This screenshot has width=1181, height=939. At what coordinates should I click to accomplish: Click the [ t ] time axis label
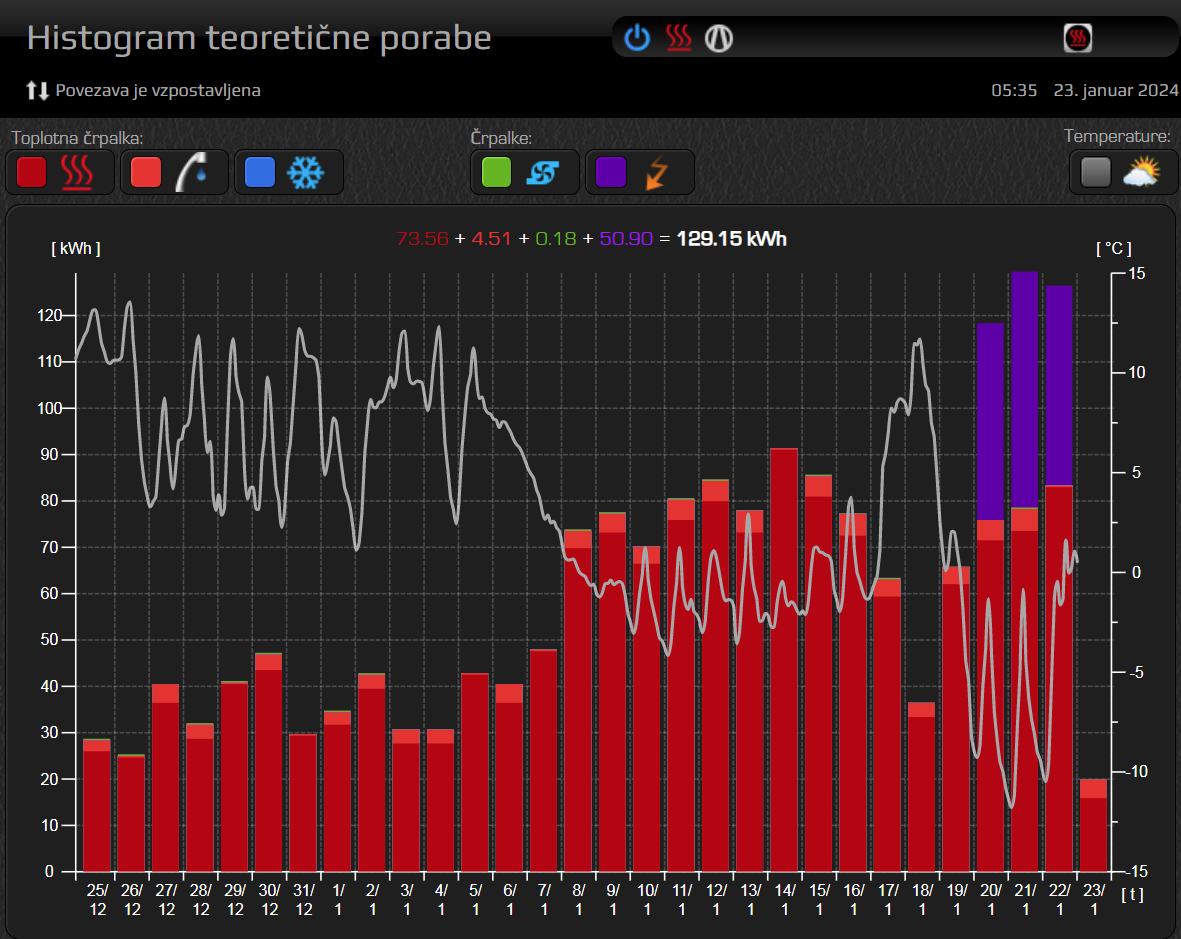tap(1132, 895)
